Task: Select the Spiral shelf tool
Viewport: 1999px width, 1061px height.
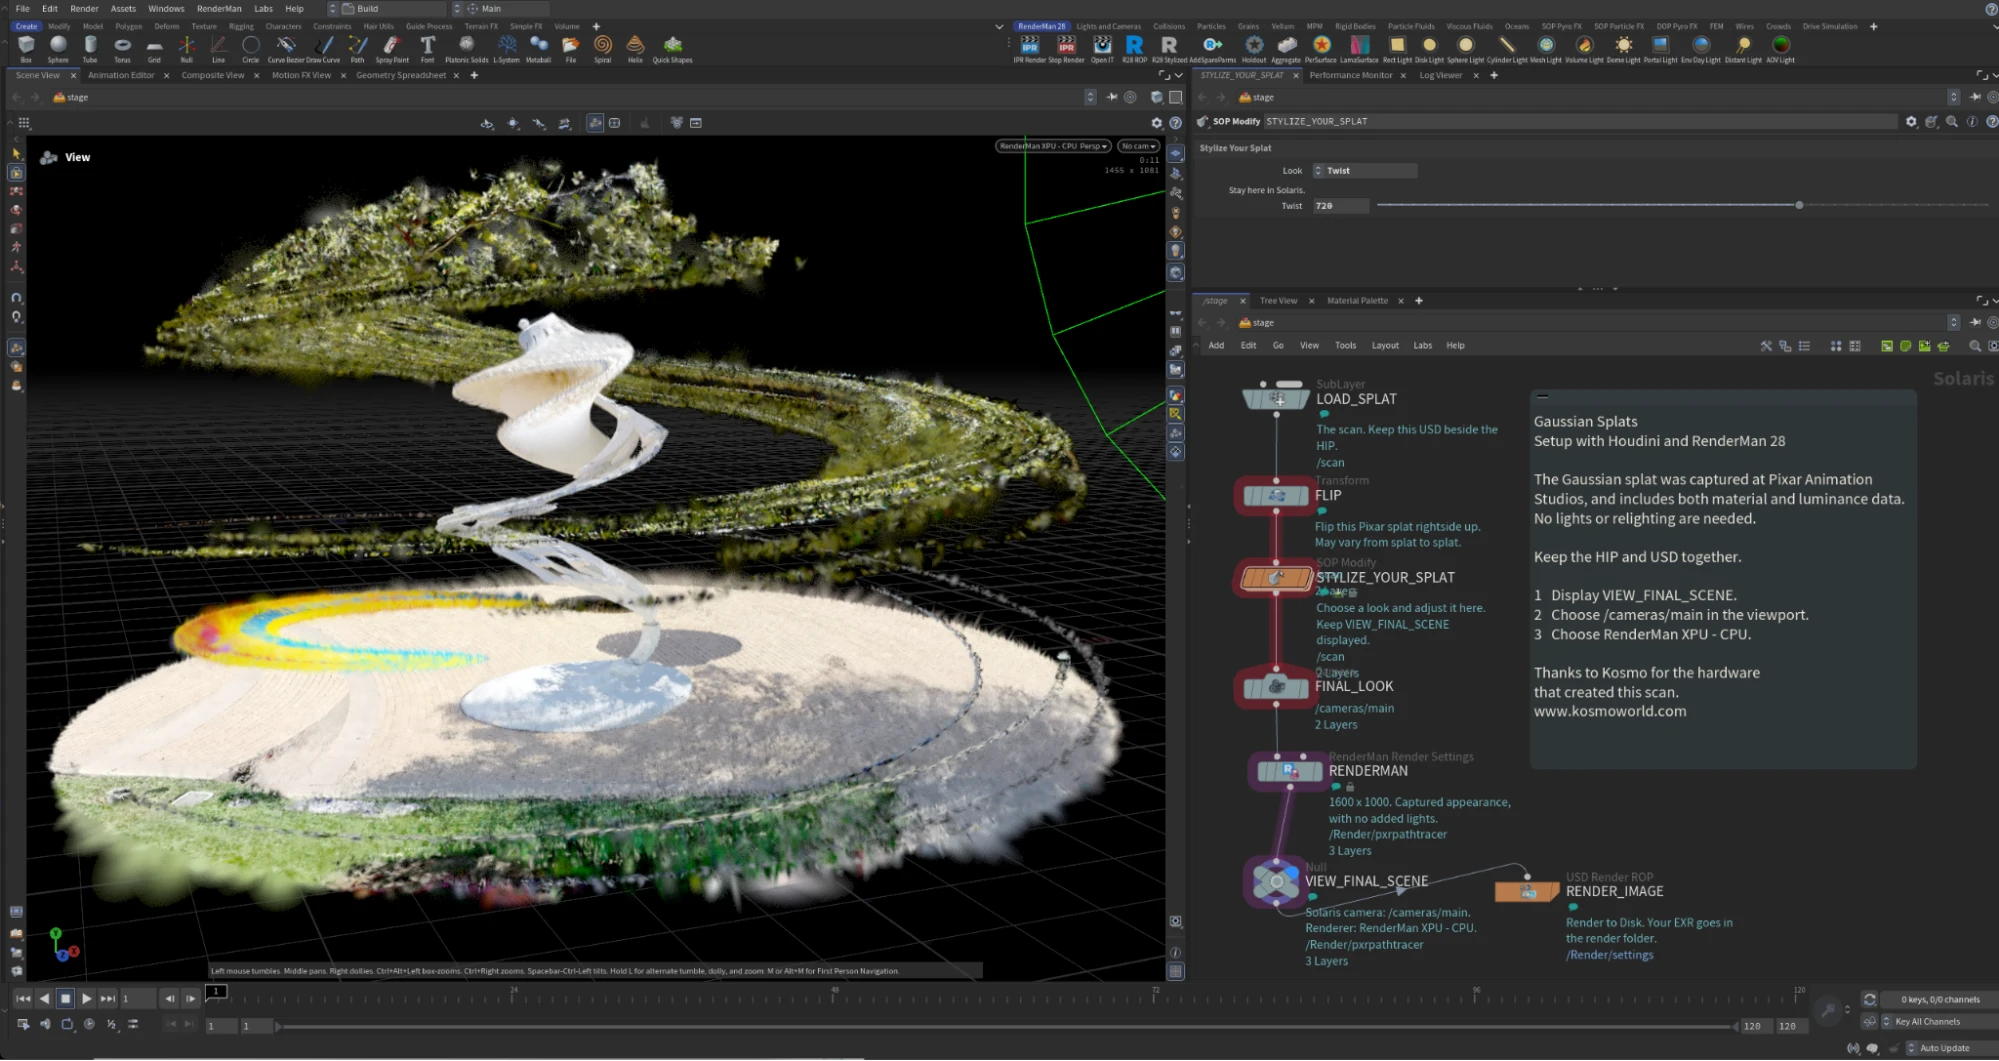Action: coord(602,48)
